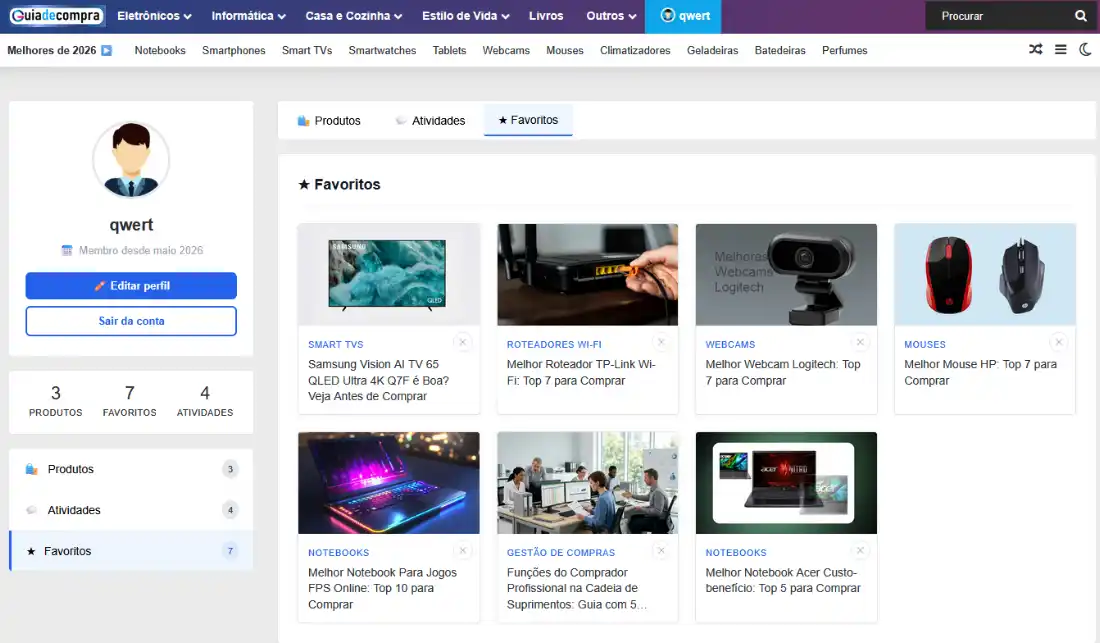The height and width of the screenshot is (643, 1100).
Task: Go to Perfumes quick link
Action: [845, 50]
